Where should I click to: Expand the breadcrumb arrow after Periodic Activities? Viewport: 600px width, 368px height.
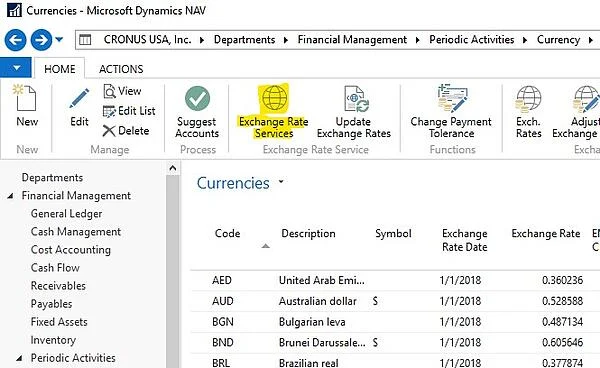pos(525,40)
